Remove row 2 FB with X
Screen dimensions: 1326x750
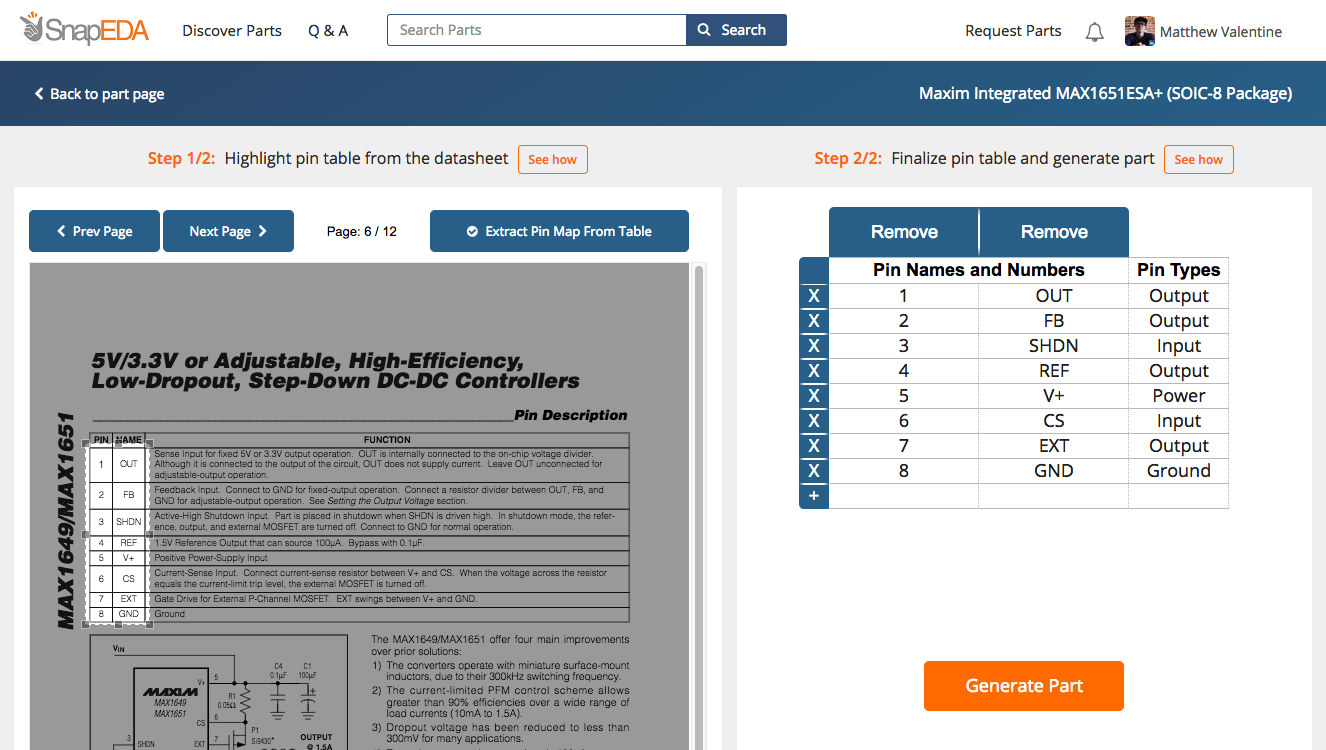(814, 321)
